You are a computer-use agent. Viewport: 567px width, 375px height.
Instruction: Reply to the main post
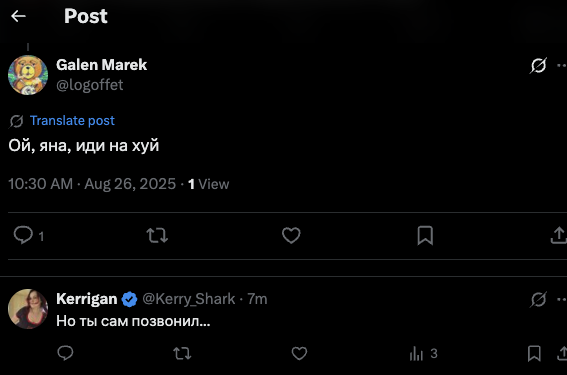coord(23,235)
